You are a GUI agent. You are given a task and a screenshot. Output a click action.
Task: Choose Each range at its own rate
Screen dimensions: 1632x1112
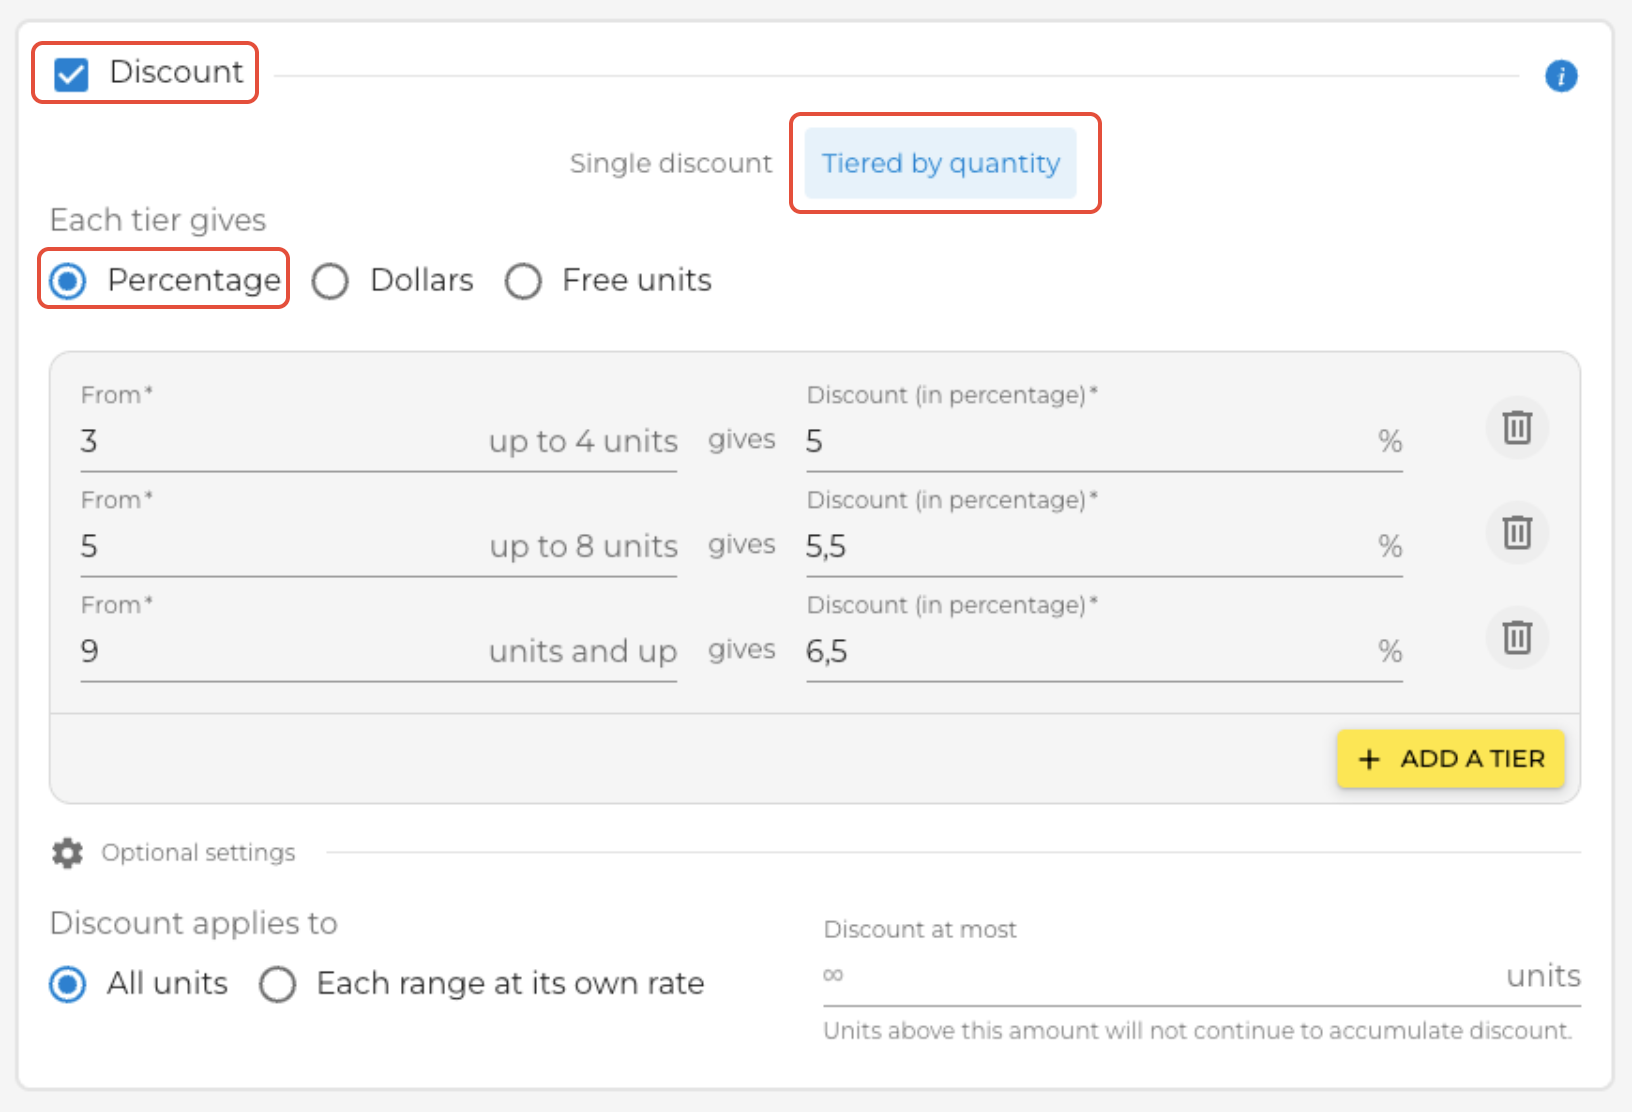(x=277, y=984)
